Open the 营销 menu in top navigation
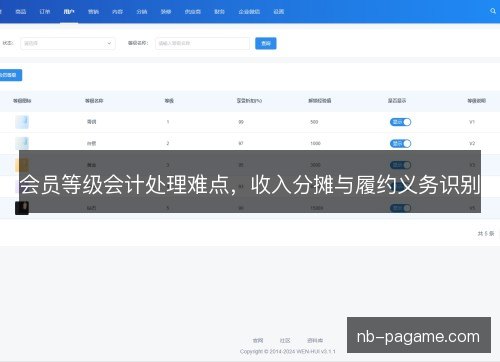Image resolution: width=500 pixels, height=362 pixels. coord(93,12)
